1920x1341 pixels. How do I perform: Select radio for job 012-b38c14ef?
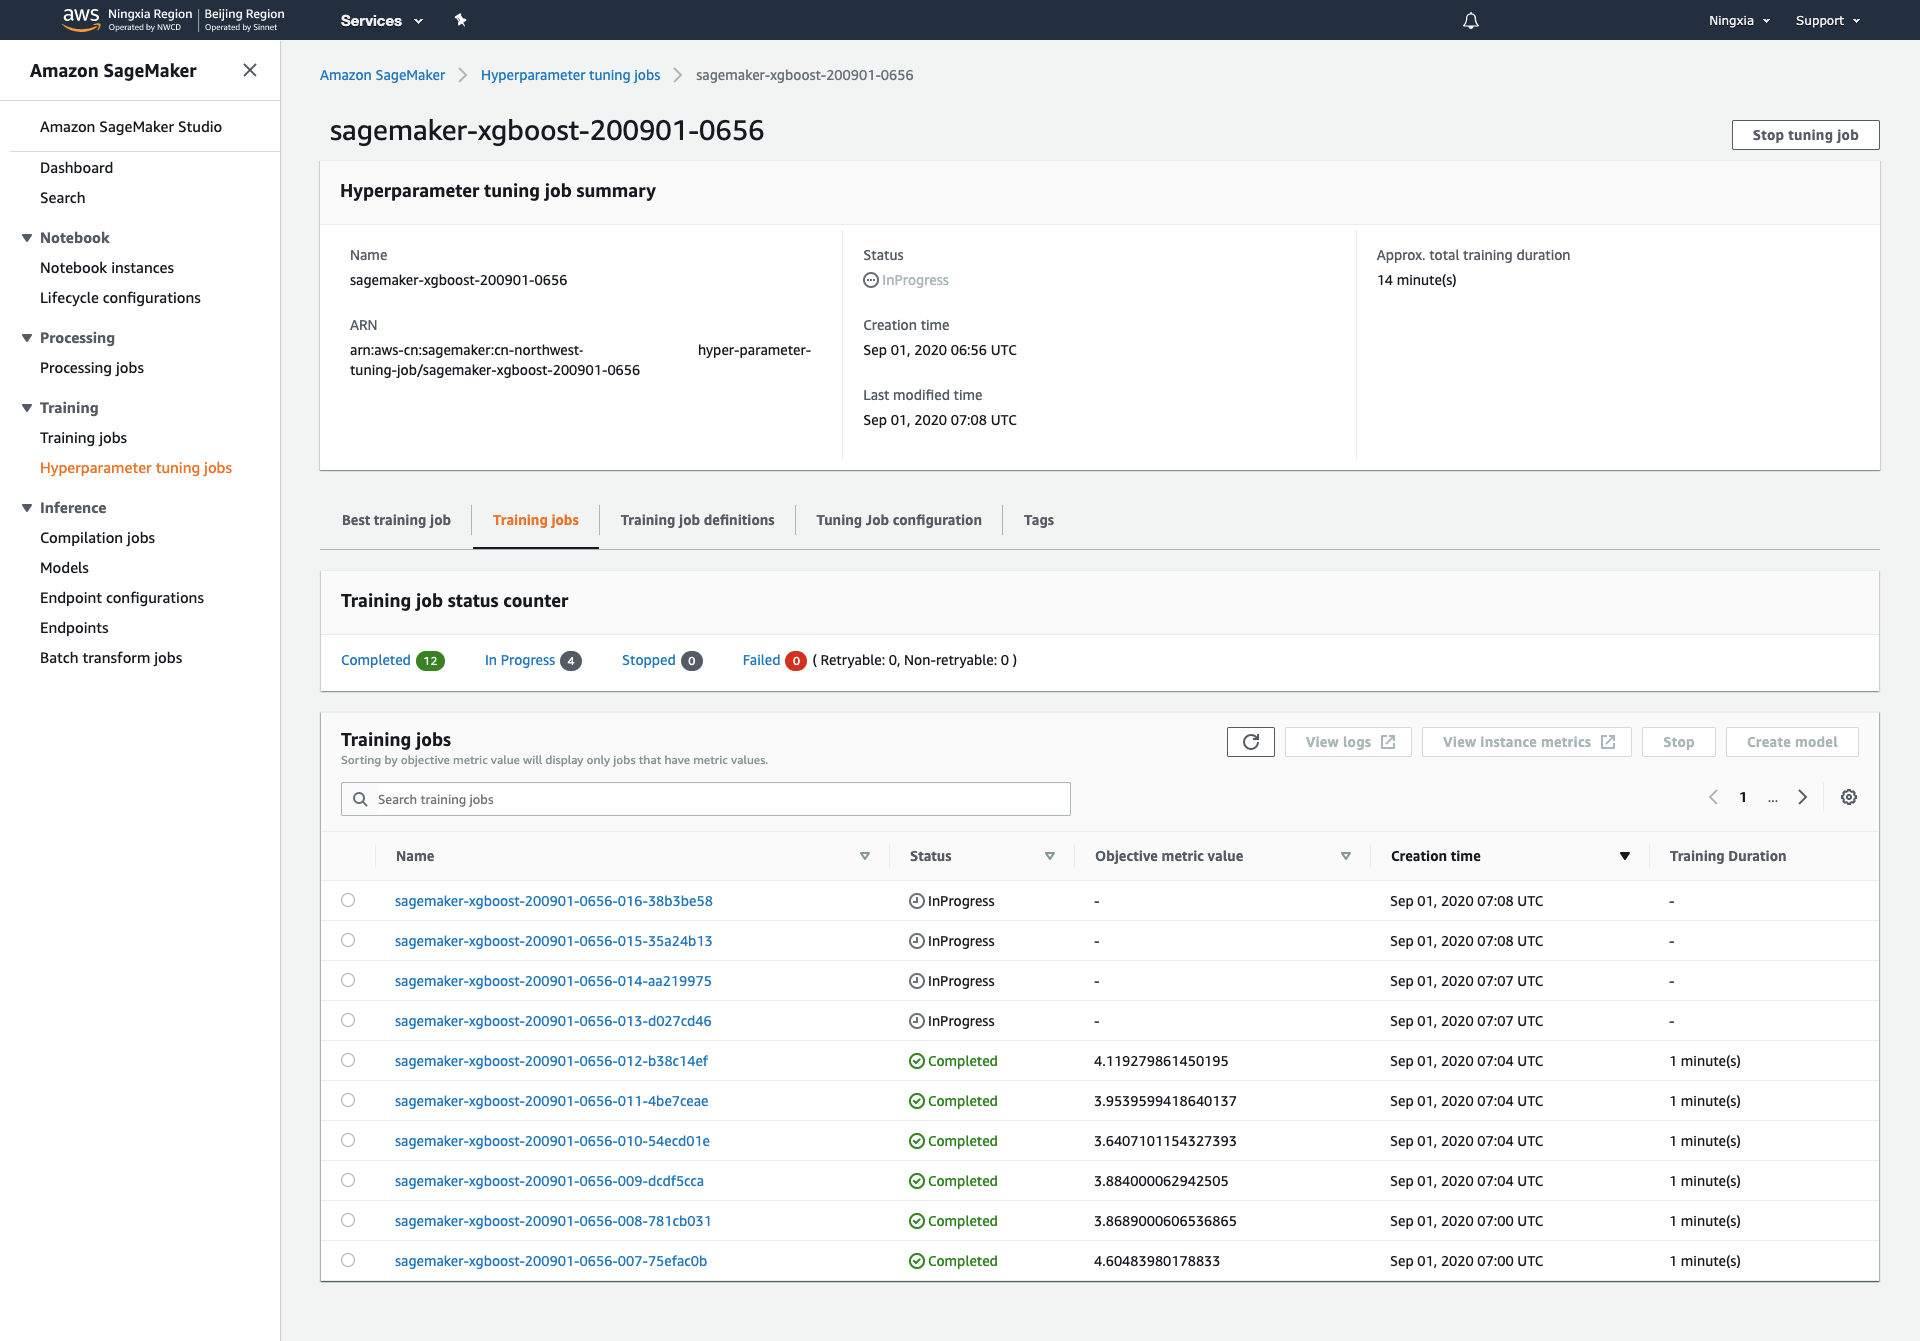coord(348,1060)
